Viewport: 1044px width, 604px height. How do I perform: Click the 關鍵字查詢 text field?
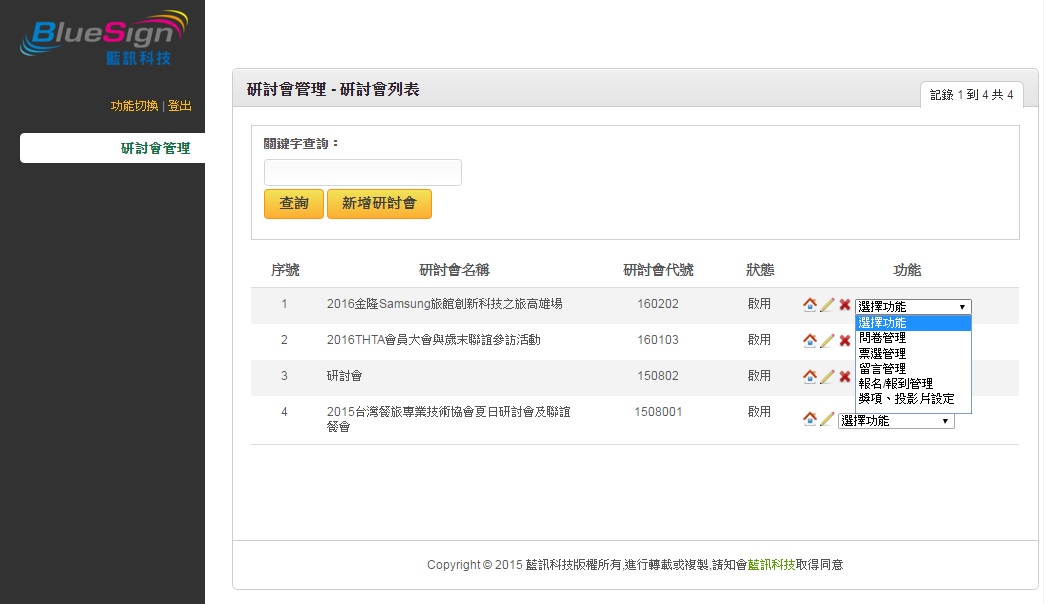[x=363, y=172]
